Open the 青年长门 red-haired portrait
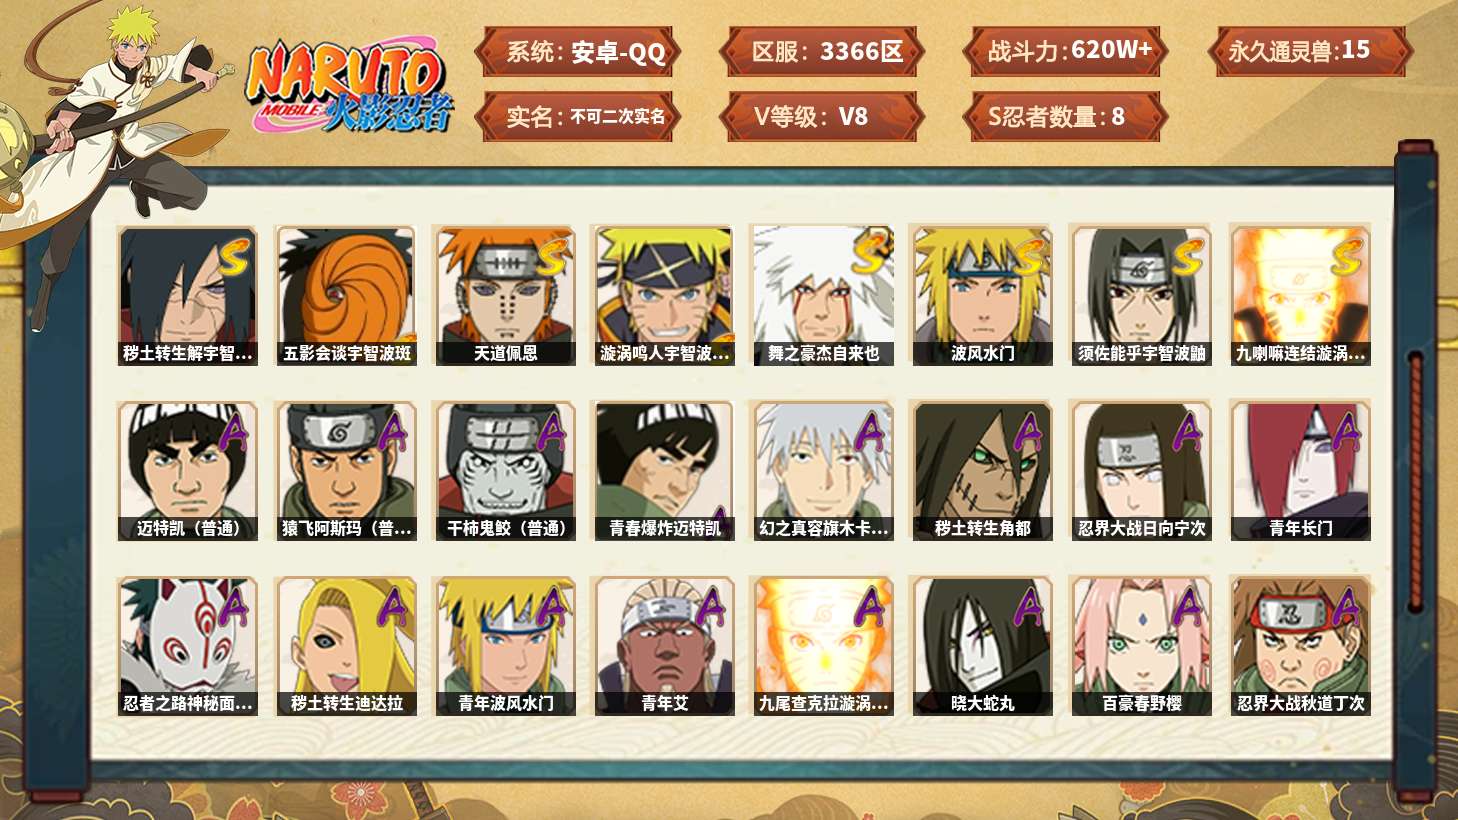Viewport: 1458px width, 820px height. coord(1300,471)
